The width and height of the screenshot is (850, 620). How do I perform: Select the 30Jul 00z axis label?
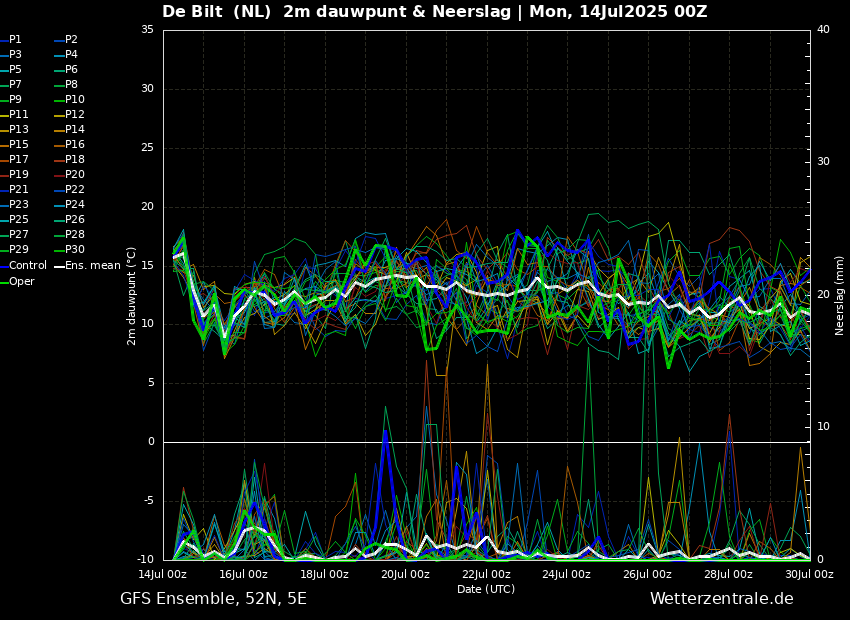(x=809, y=574)
